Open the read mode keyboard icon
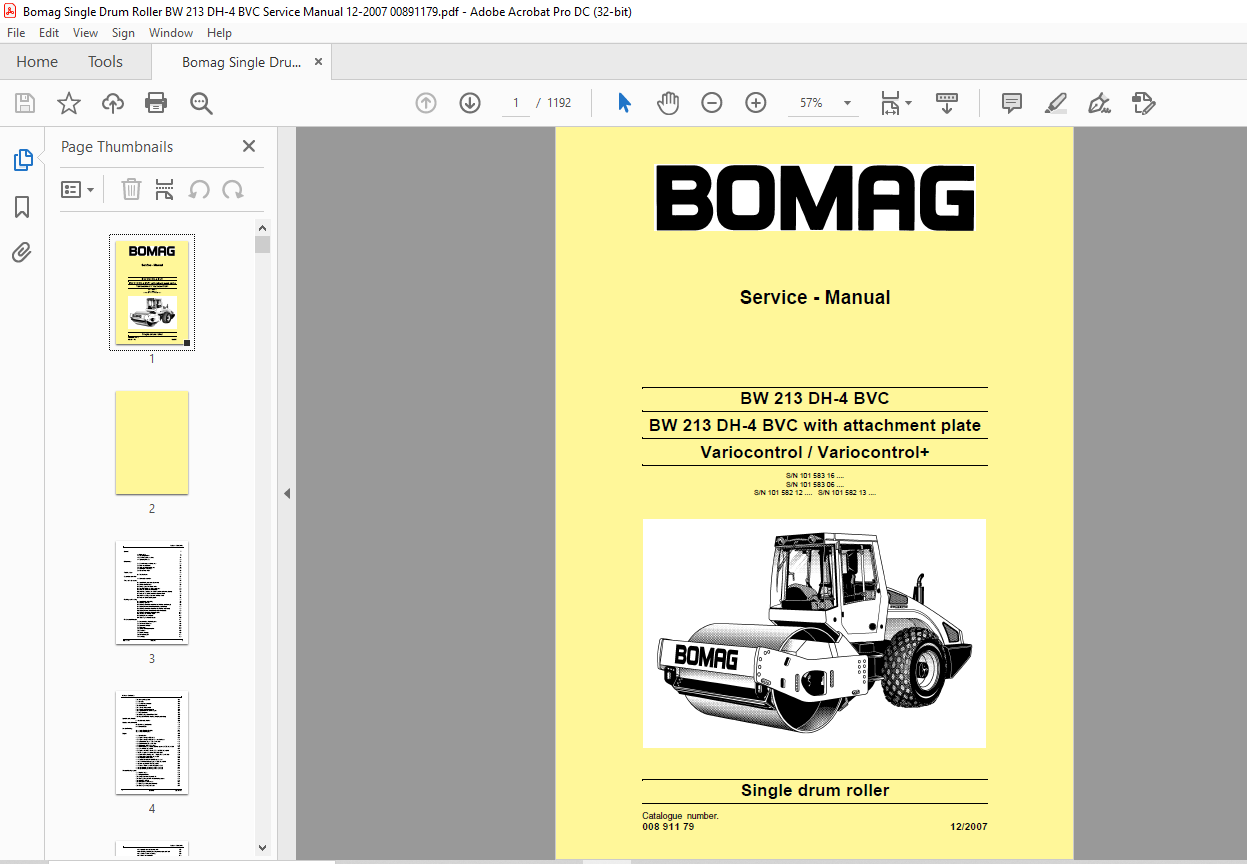 click(x=947, y=103)
